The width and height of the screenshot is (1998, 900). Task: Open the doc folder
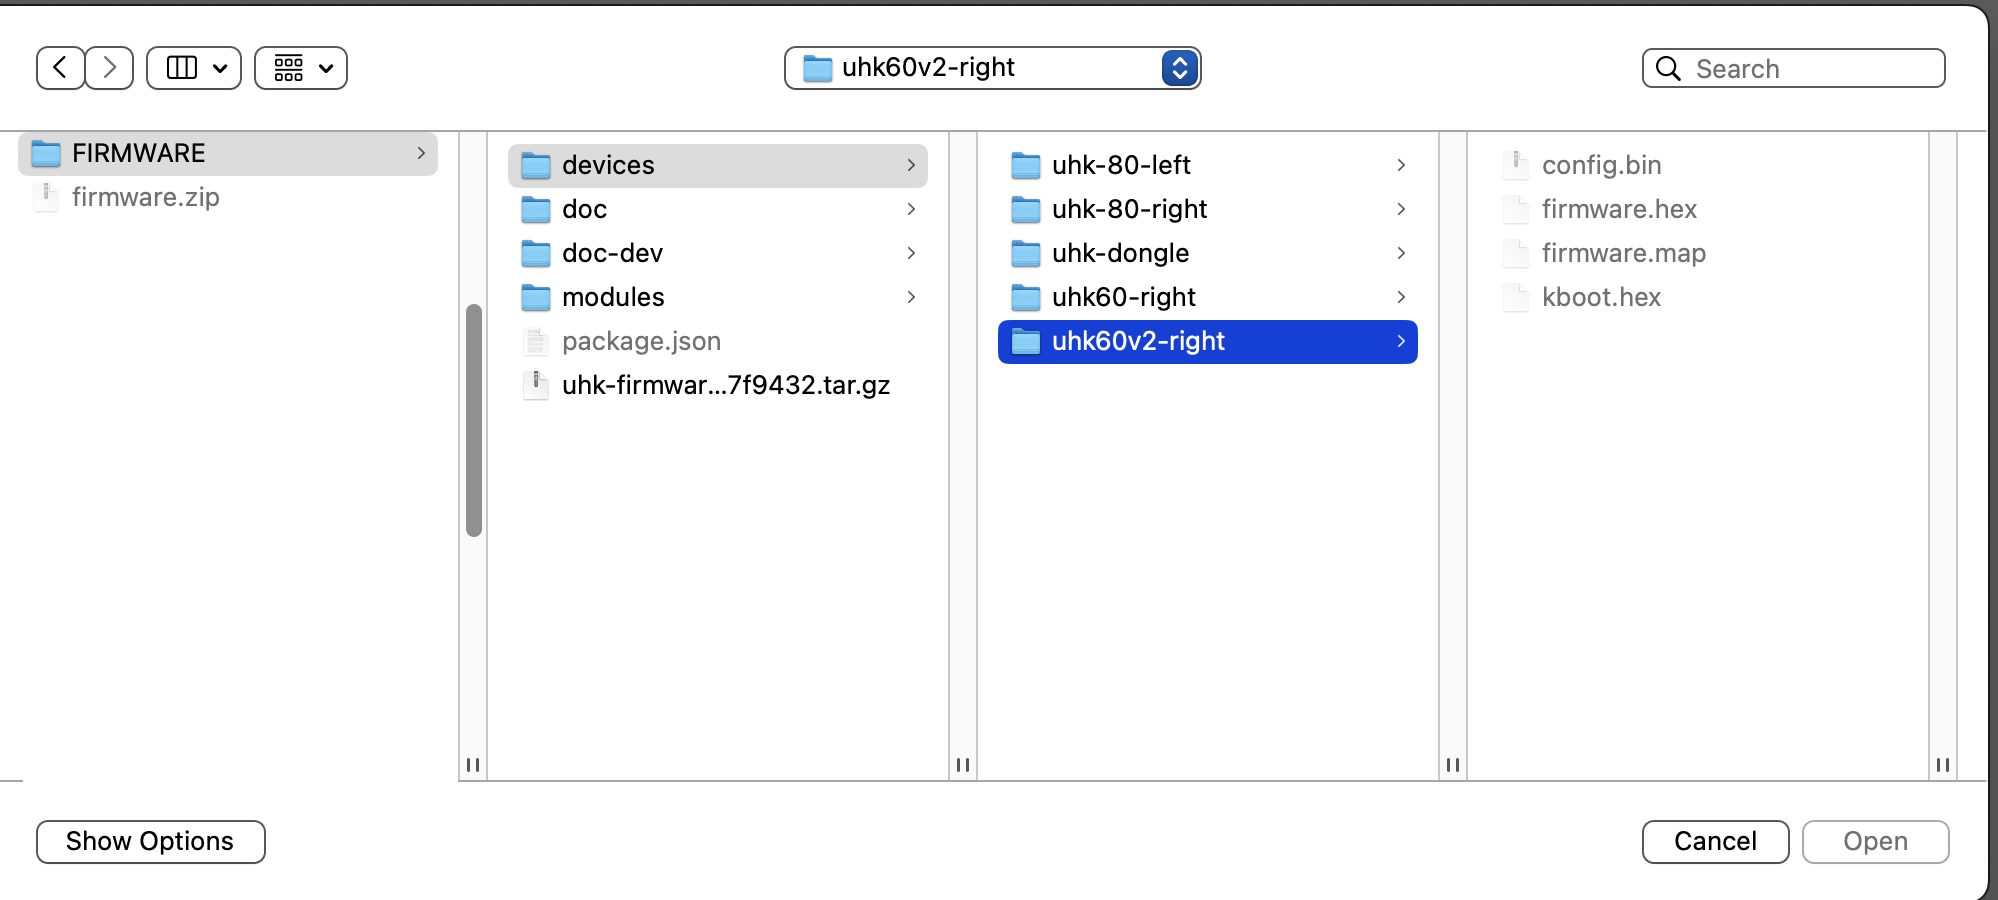[584, 209]
